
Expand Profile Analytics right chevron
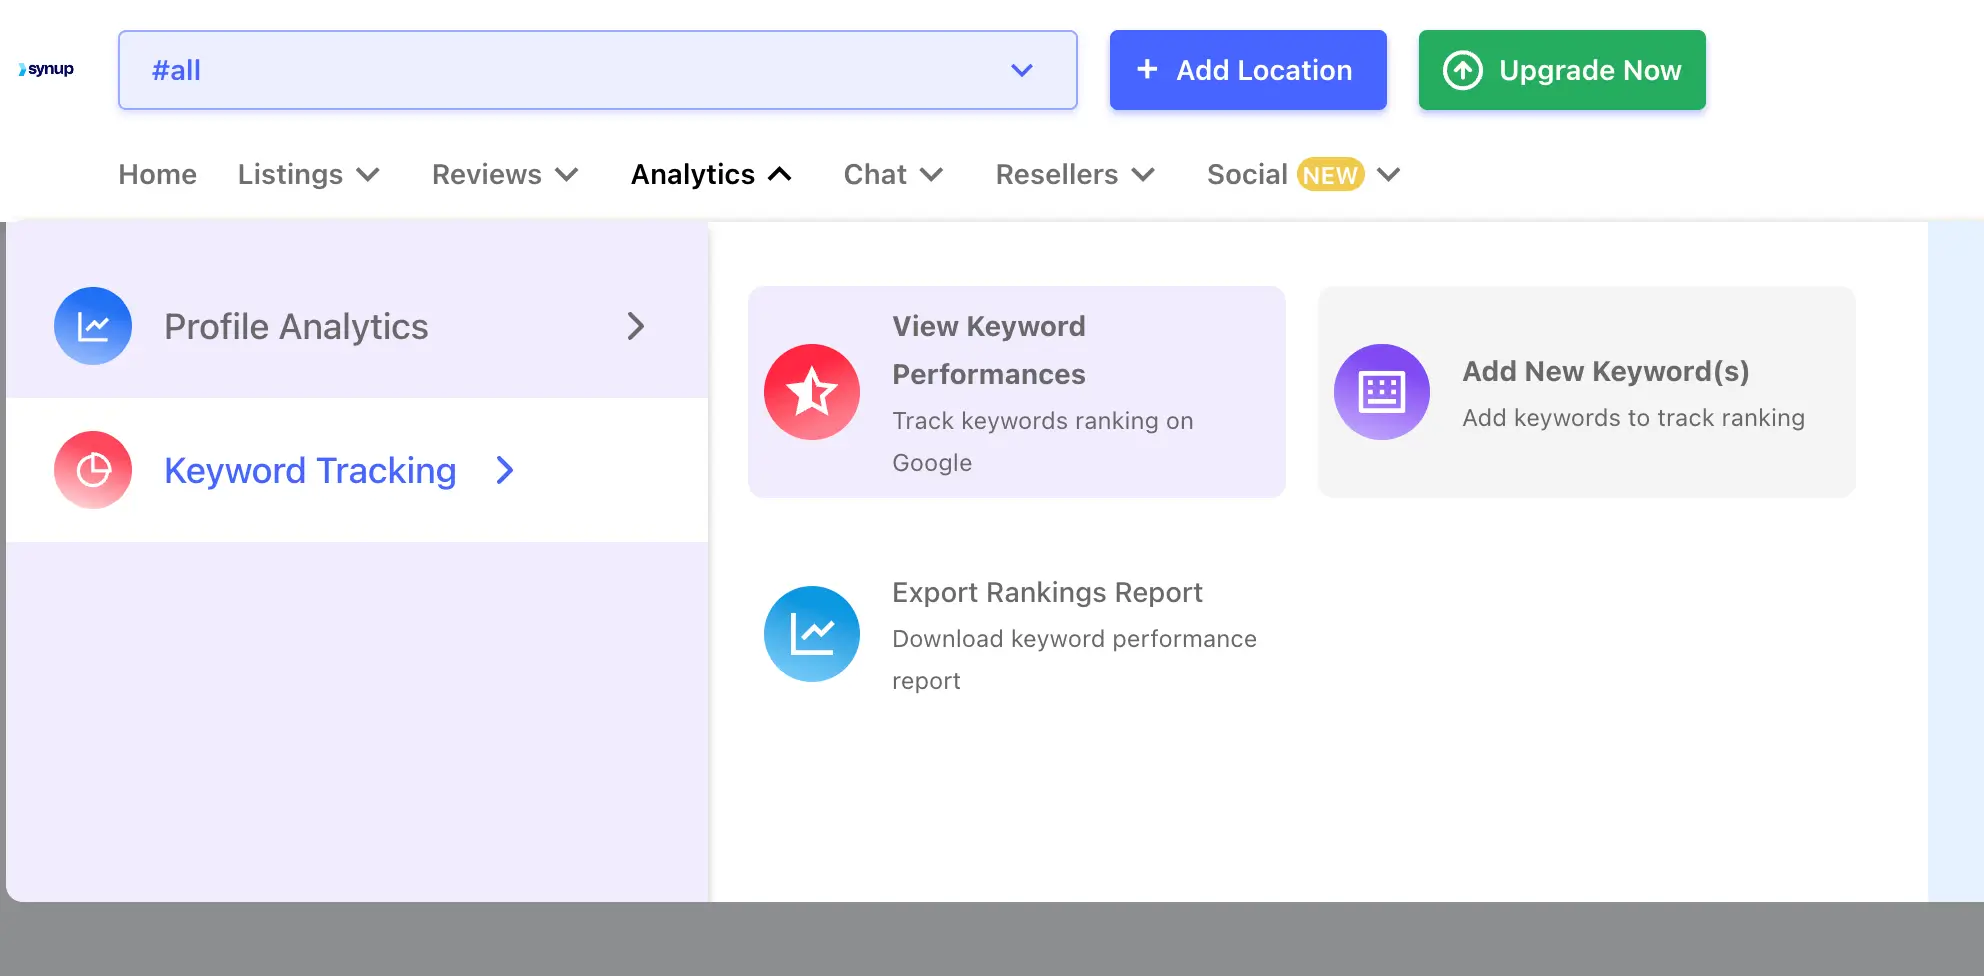(636, 326)
